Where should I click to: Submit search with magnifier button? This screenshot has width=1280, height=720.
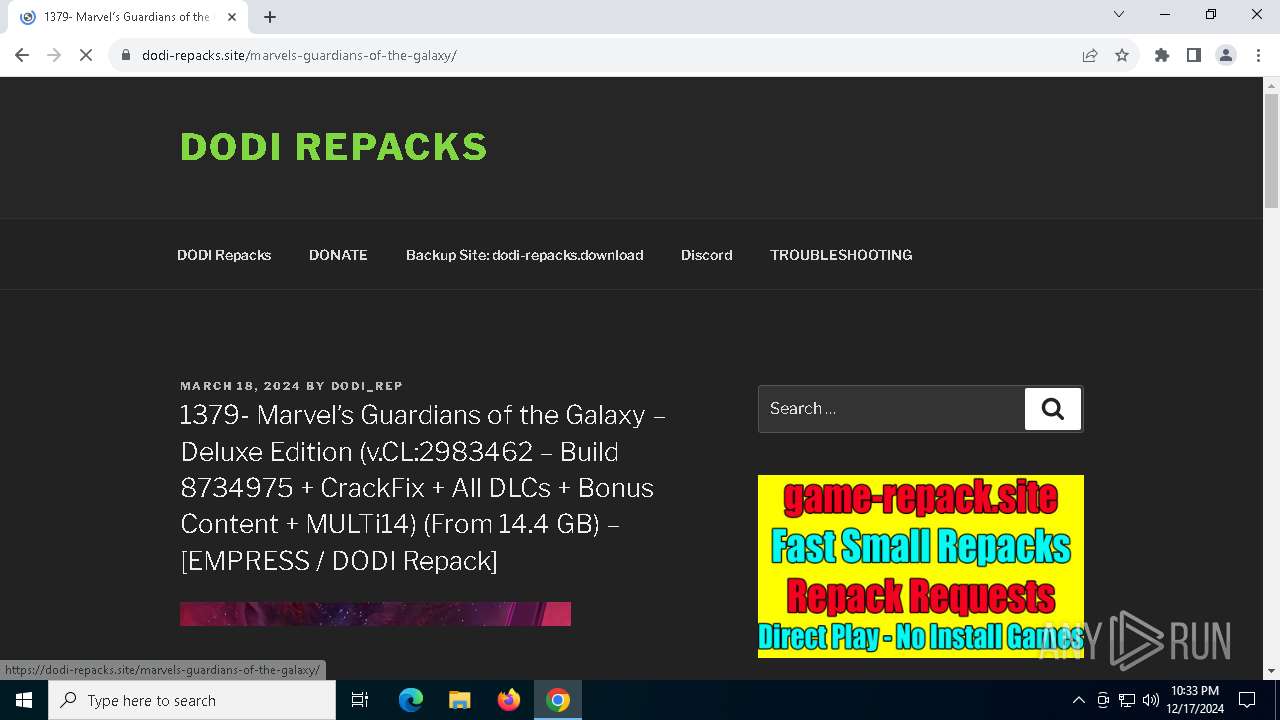[x=1053, y=409]
